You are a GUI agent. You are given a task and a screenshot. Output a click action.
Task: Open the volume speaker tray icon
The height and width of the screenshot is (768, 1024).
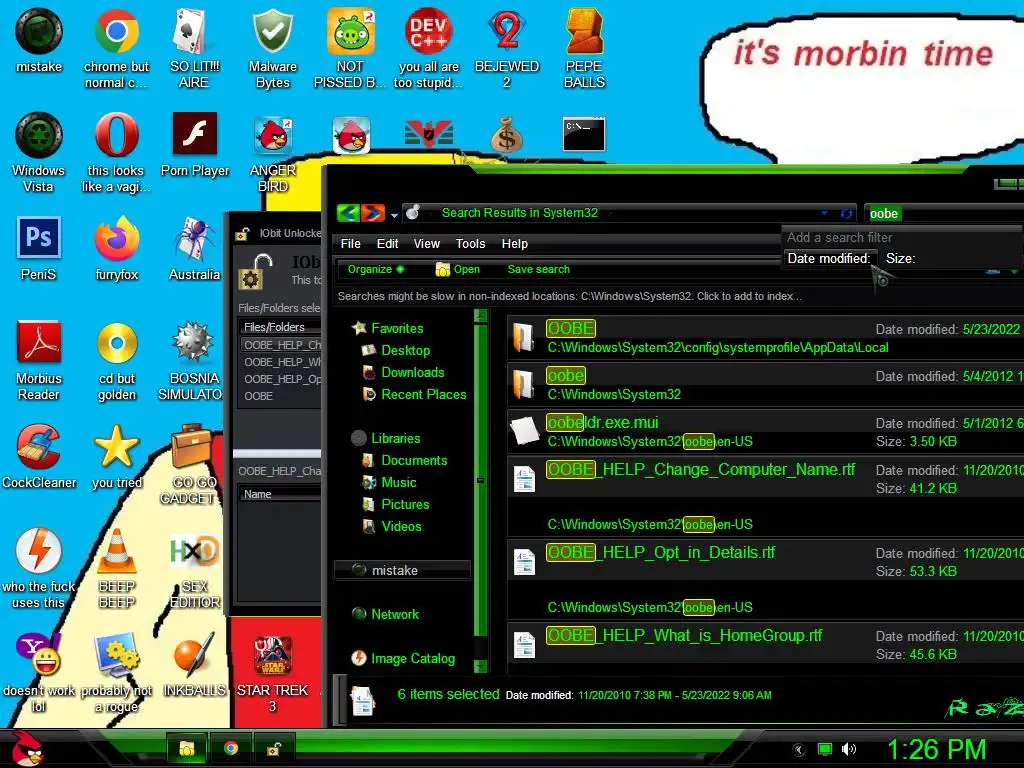click(x=848, y=749)
